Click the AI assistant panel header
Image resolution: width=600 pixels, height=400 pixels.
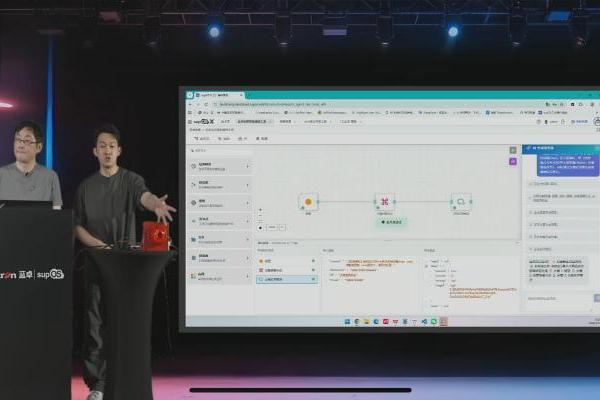[x=561, y=148]
